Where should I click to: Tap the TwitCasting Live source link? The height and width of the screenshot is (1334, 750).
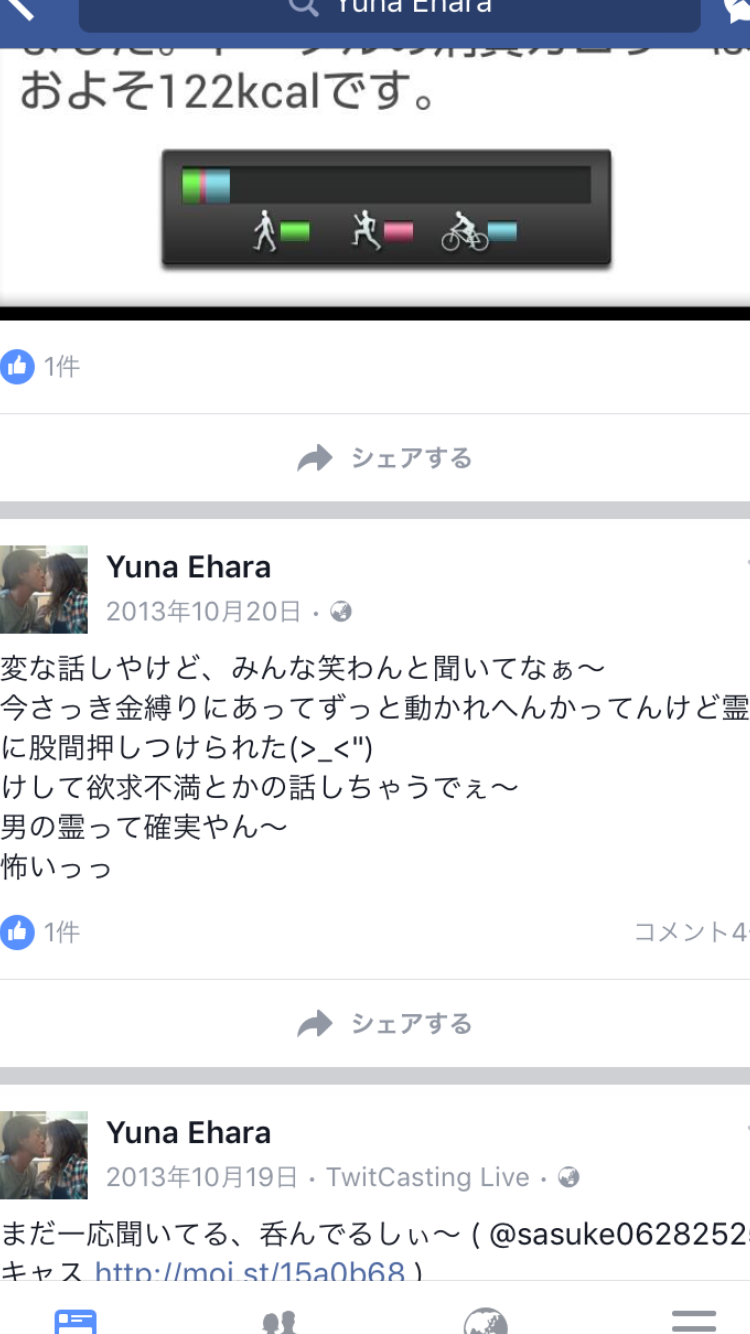(x=428, y=1177)
